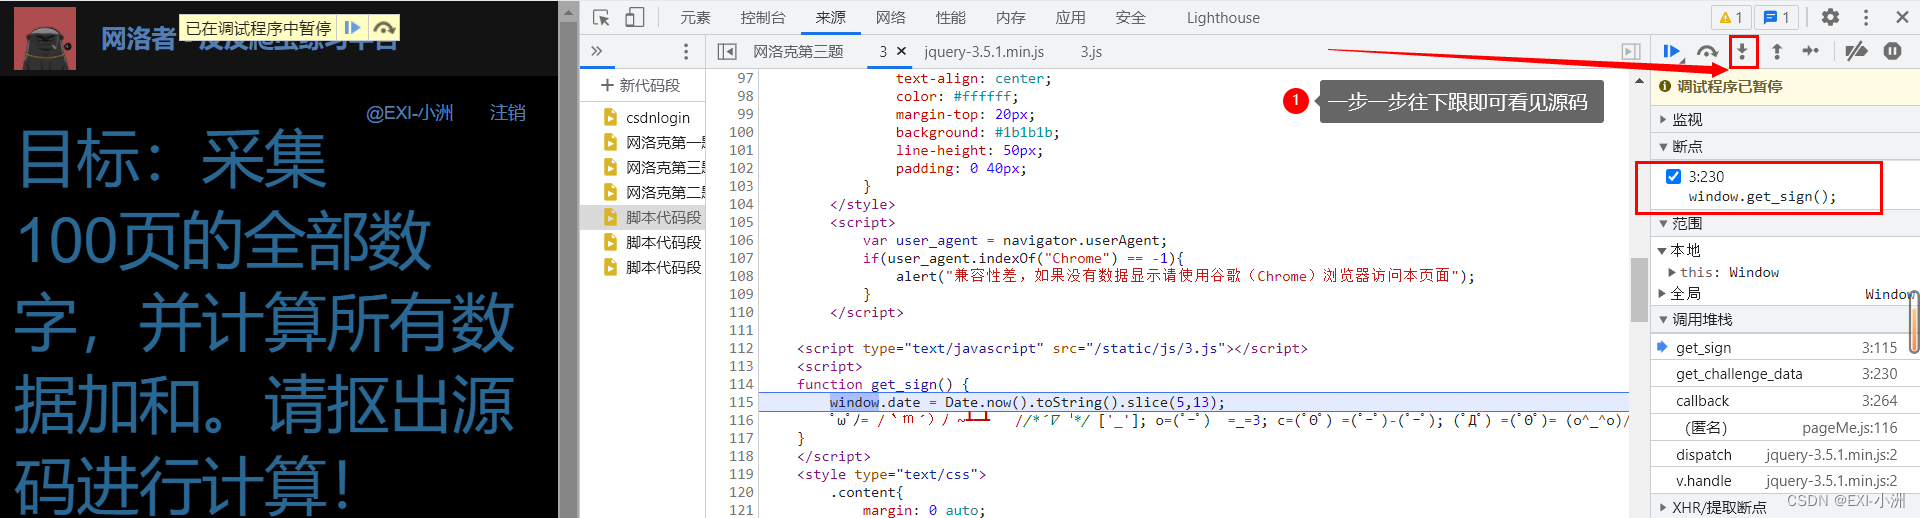Step out of current function
Image resolution: width=1920 pixels, height=518 pixels.
(1777, 51)
